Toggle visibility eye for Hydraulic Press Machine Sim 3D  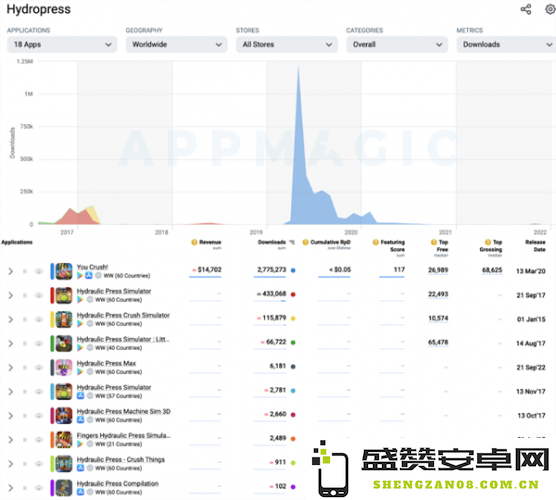pyautogui.click(x=39, y=416)
